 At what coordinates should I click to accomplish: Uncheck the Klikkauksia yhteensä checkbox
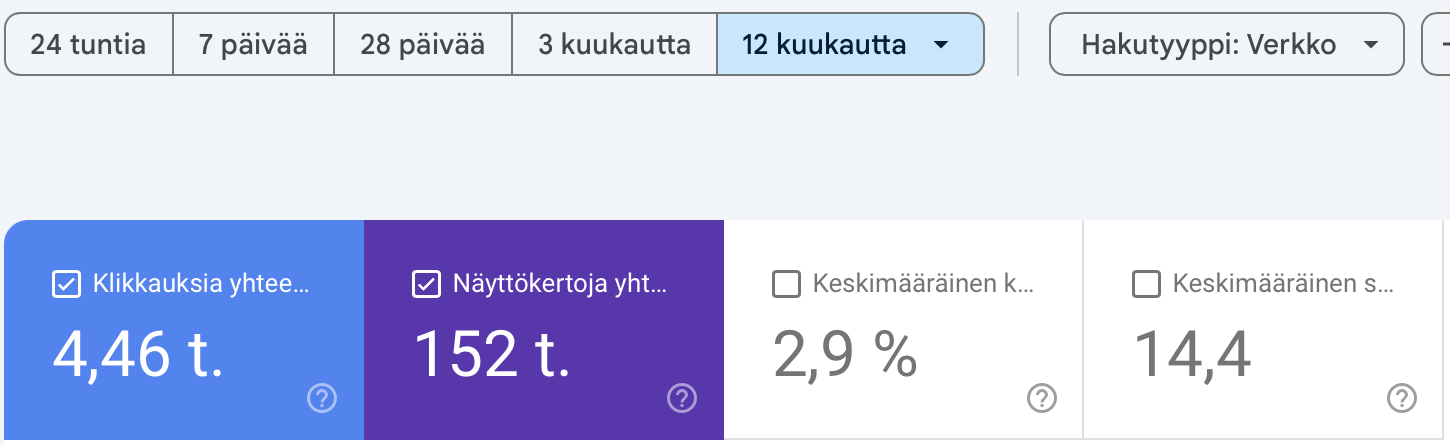66,285
